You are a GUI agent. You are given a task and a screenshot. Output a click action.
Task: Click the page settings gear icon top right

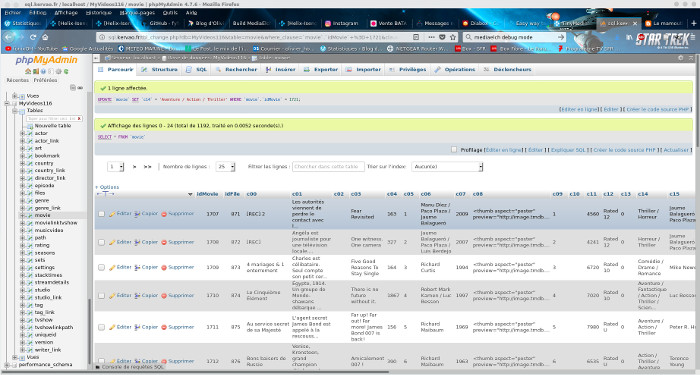(x=681, y=58)
